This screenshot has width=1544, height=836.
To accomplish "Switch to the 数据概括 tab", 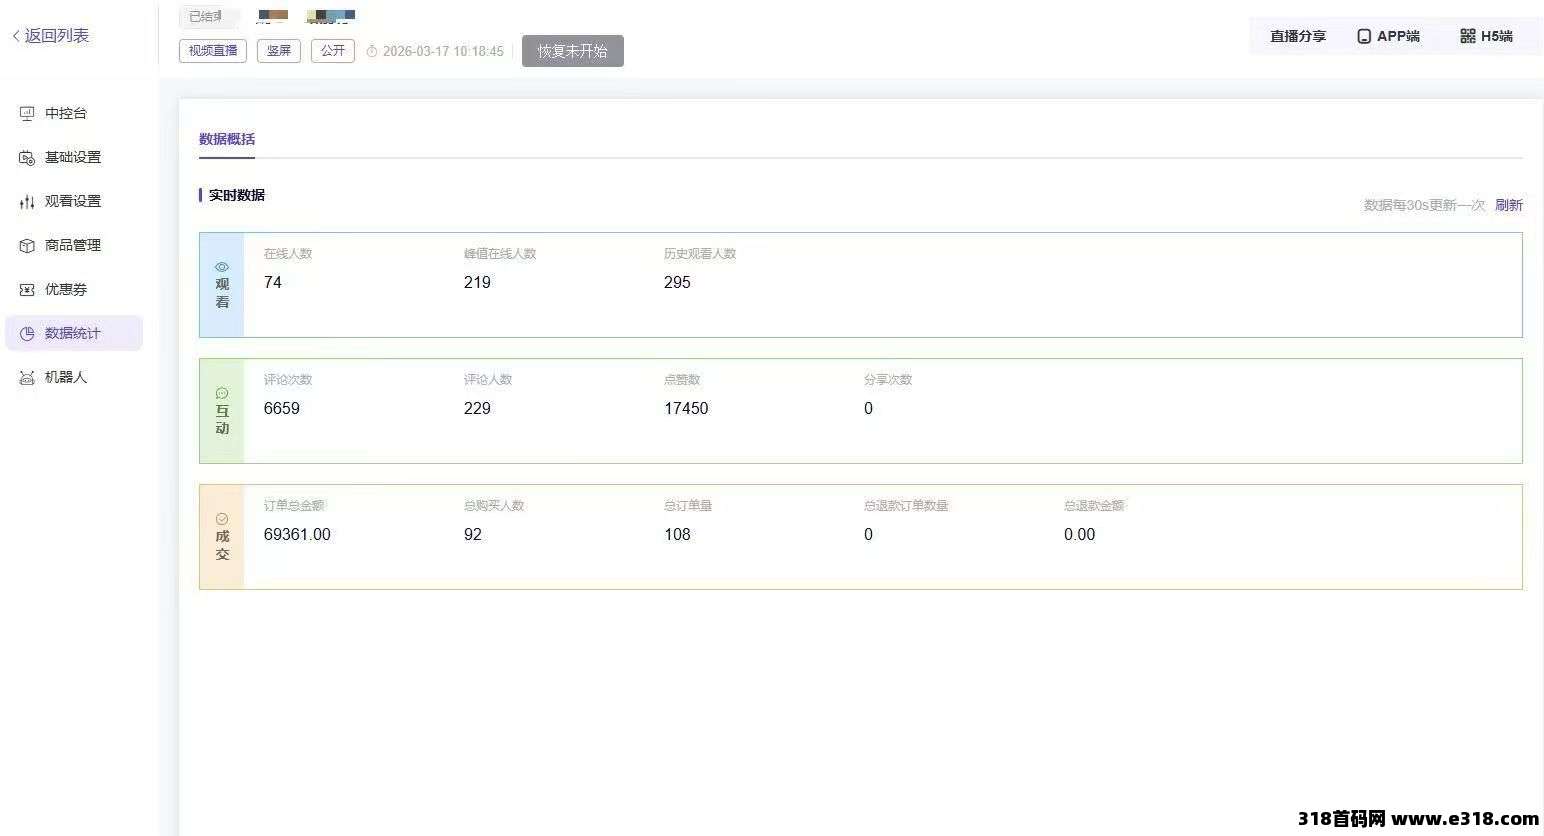I will 227,139.
